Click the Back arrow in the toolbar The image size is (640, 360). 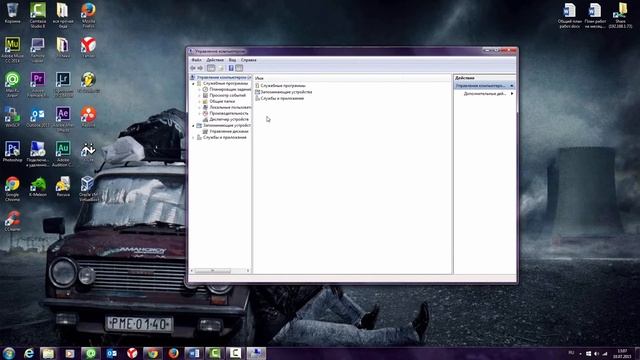193,68
